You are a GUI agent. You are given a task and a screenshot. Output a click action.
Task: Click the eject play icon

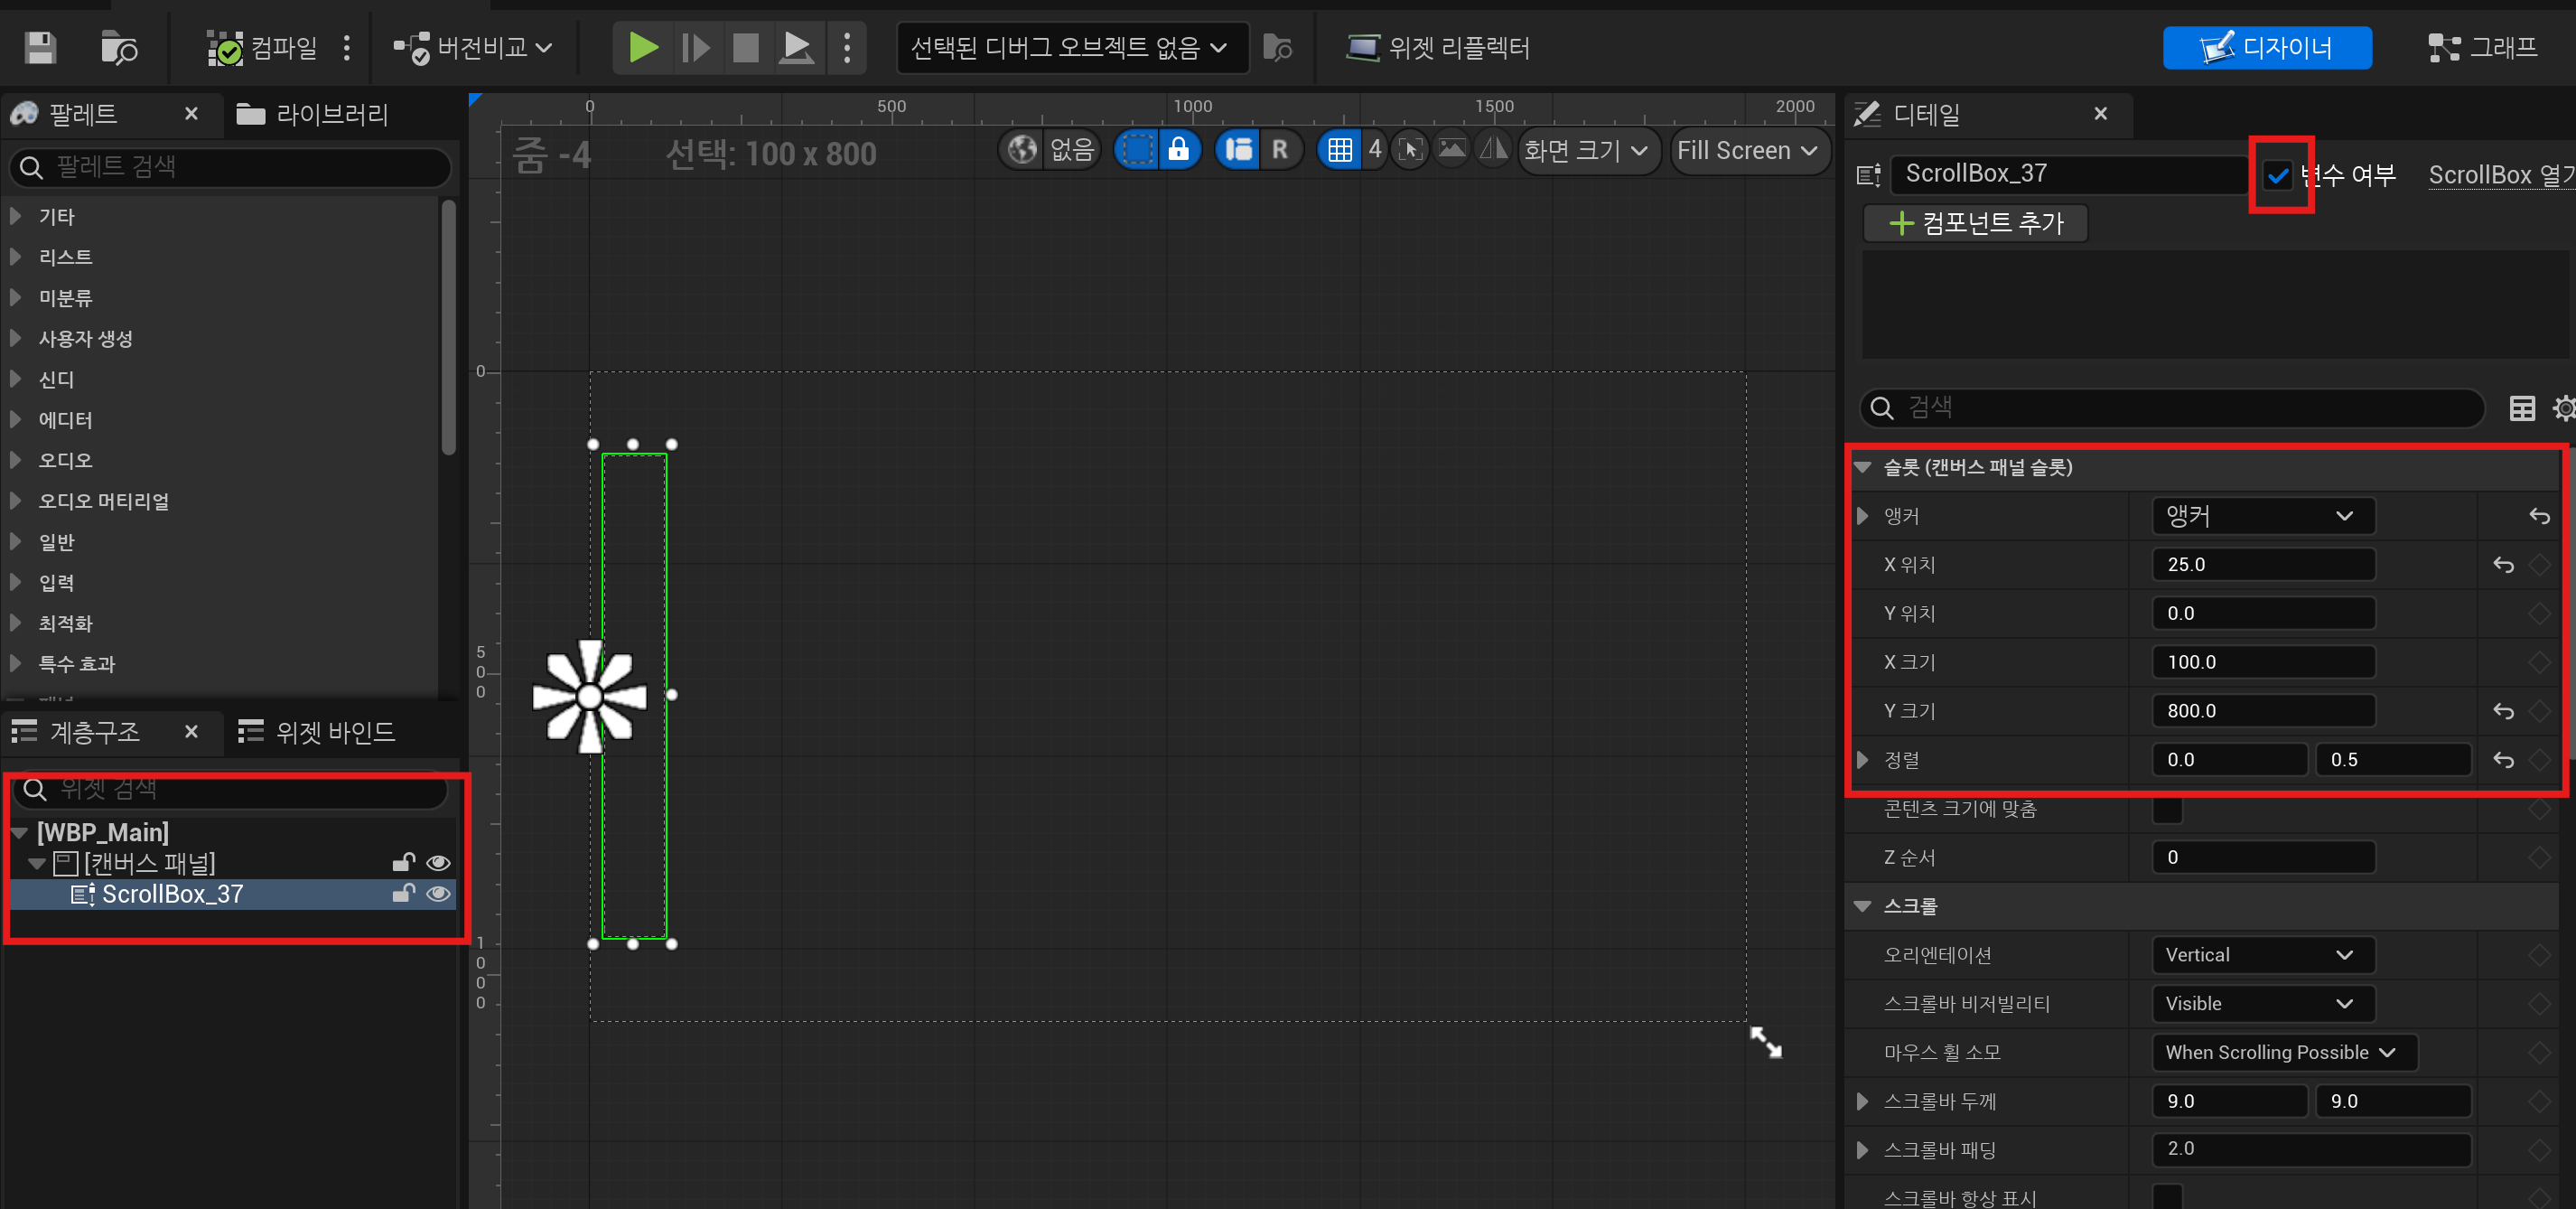pyautogui.click(x=796, y=48)
